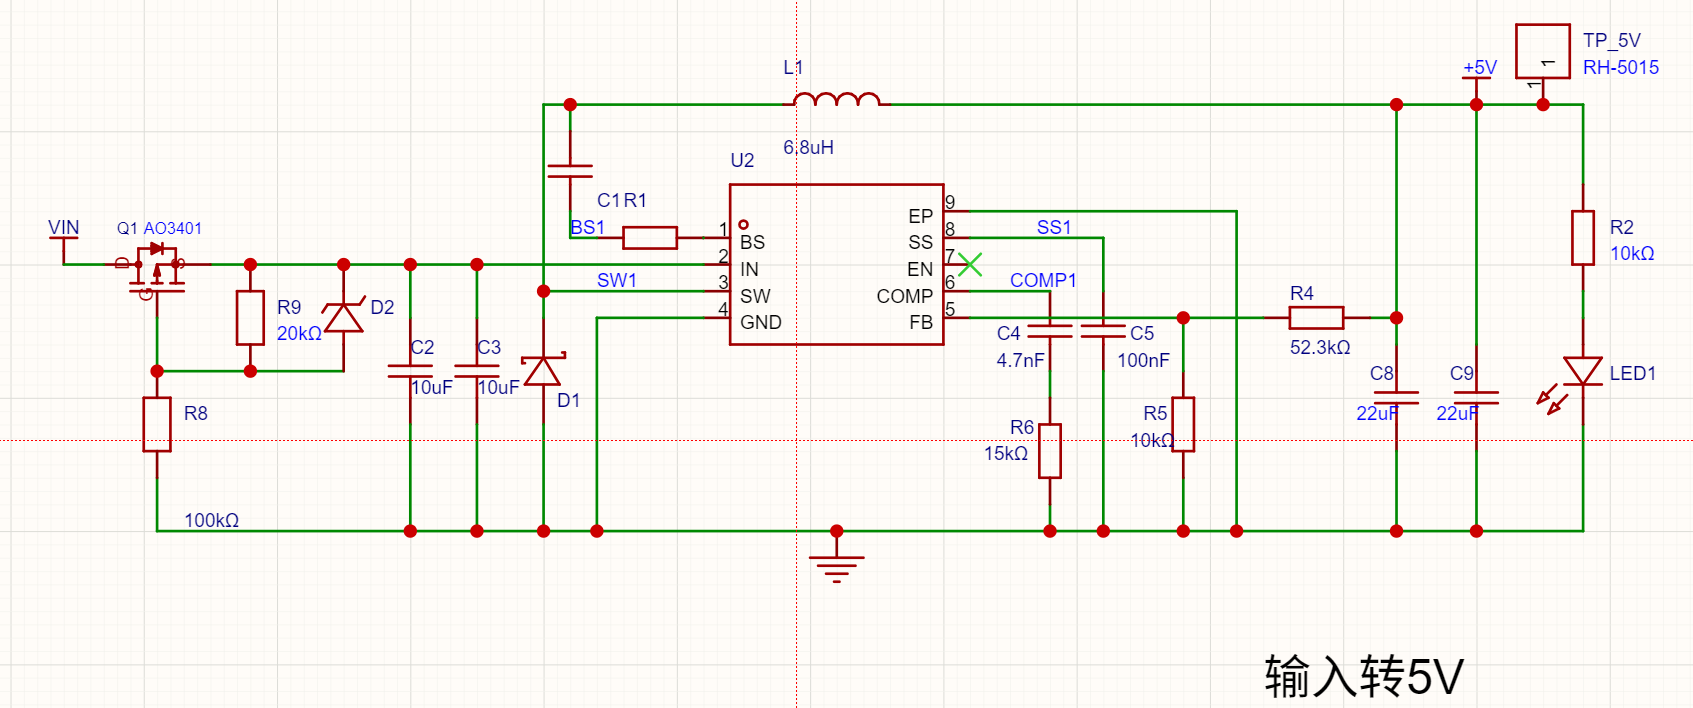
Task: Select the COMP1 net label
Action: pos(1043,280)
